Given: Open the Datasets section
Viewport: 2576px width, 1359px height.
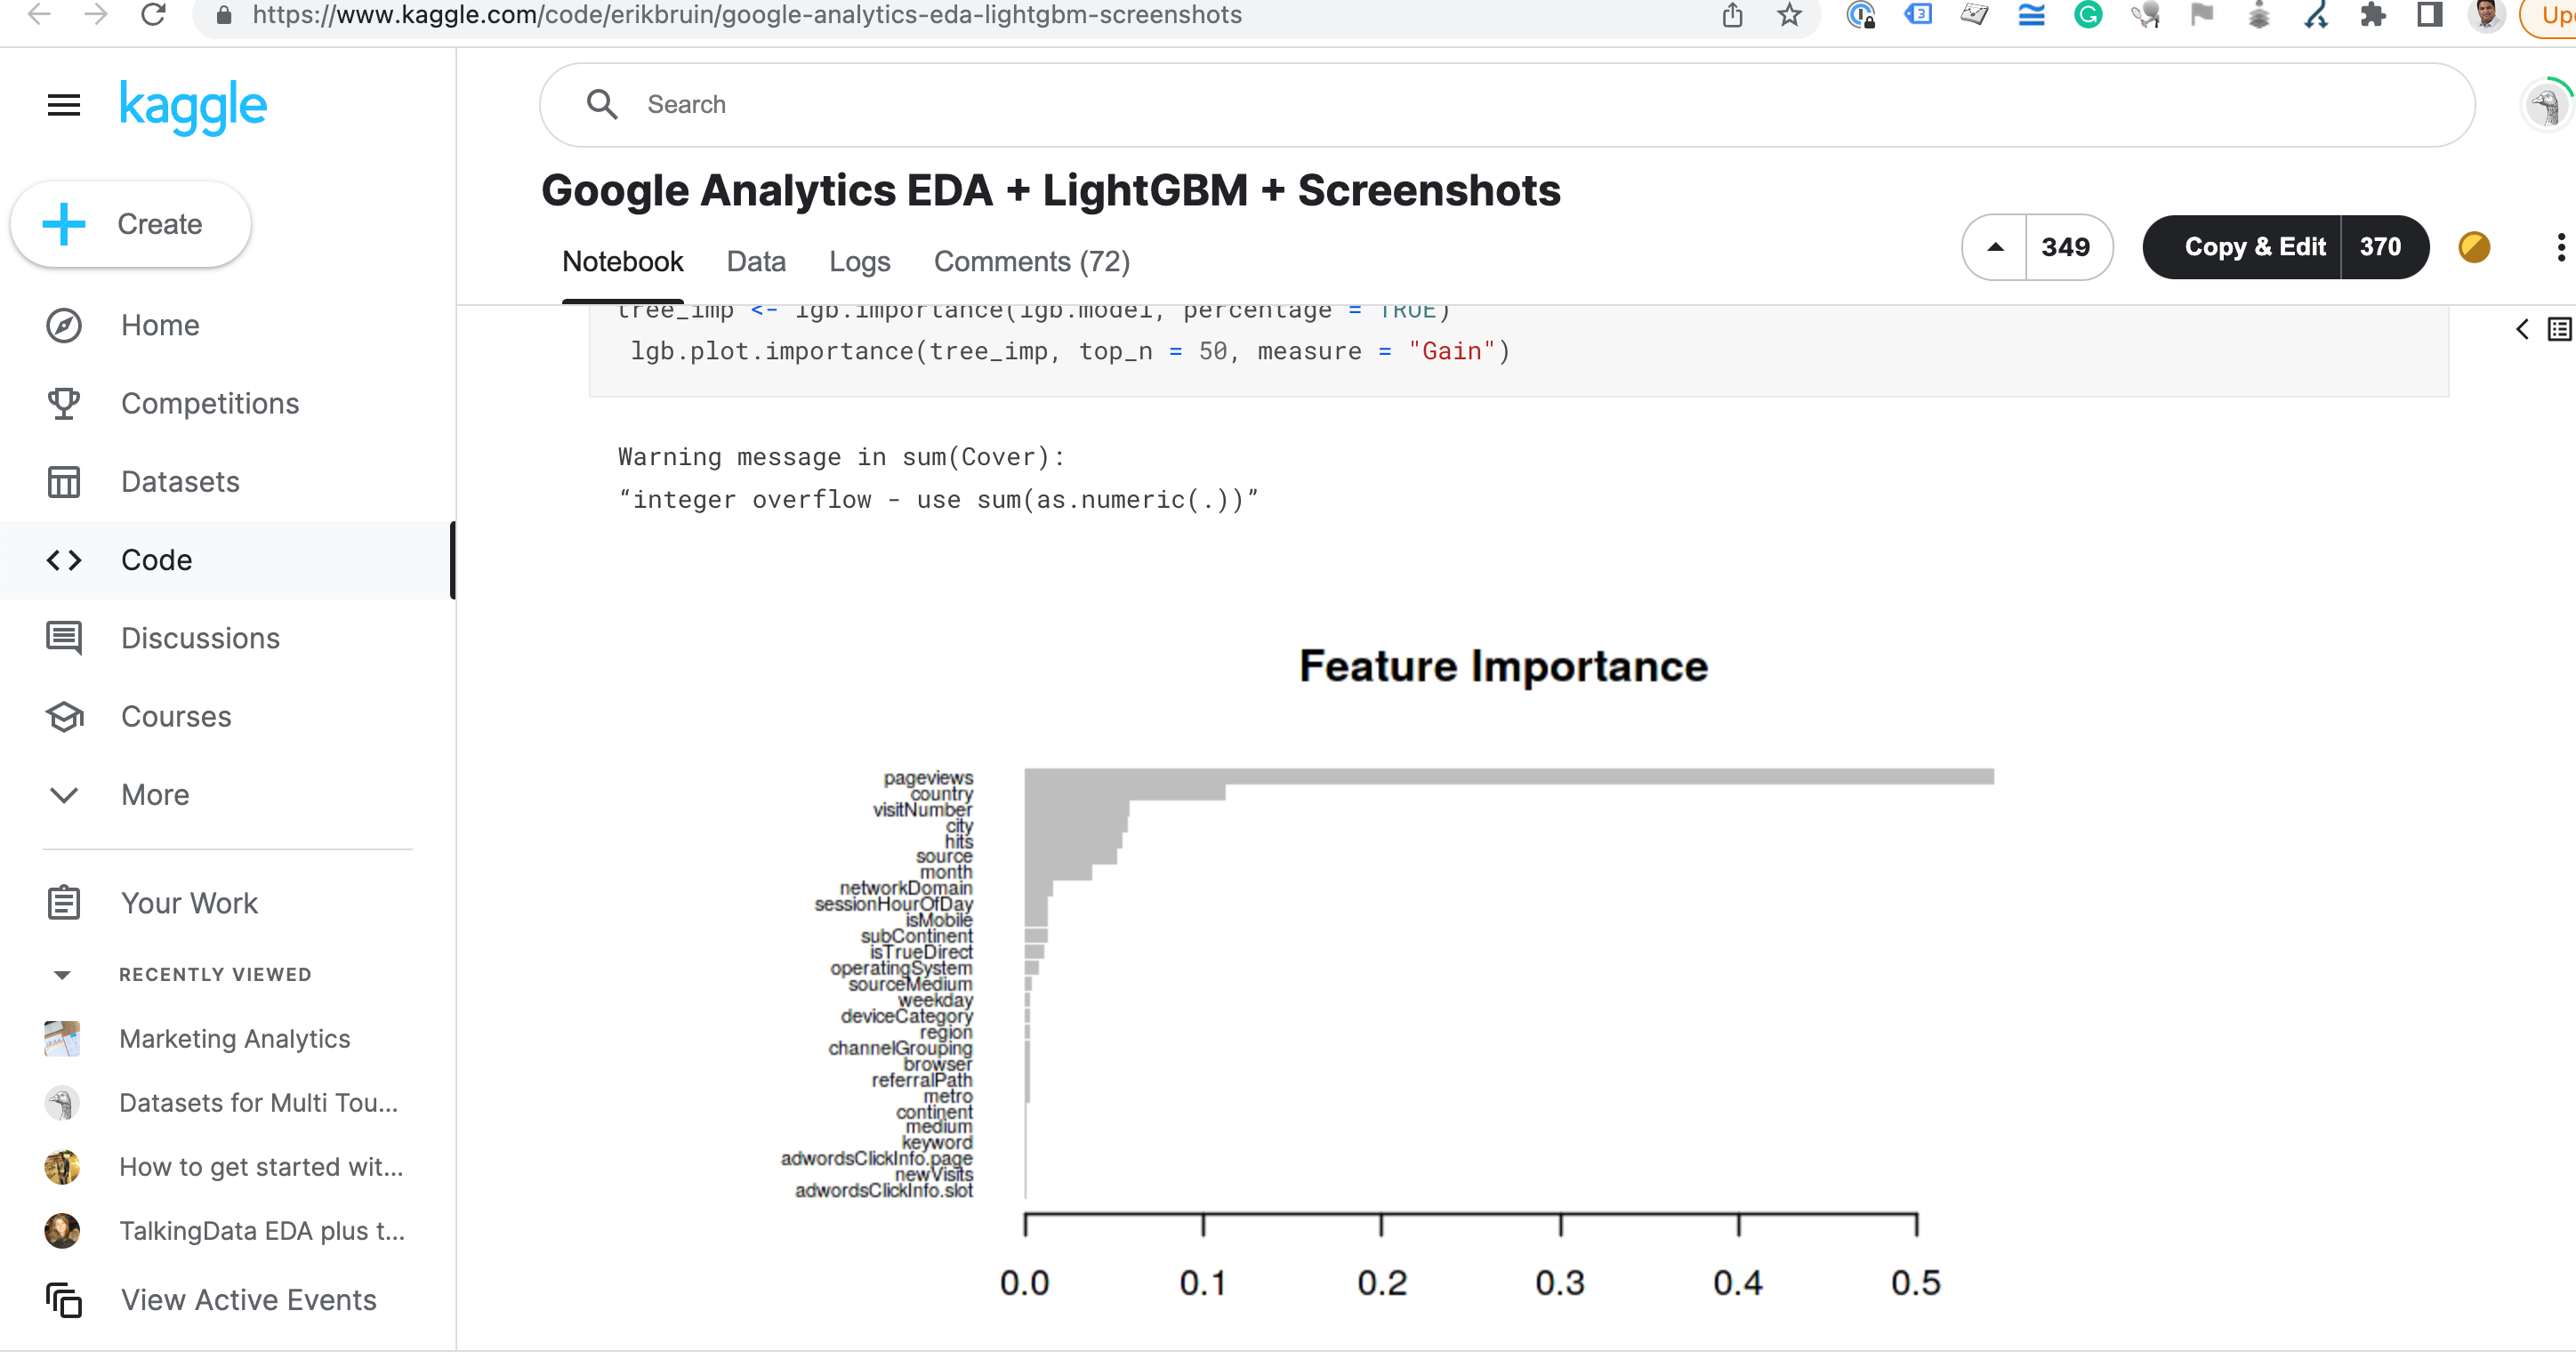Looking at the screenshot, I should (x=63, y=481).
